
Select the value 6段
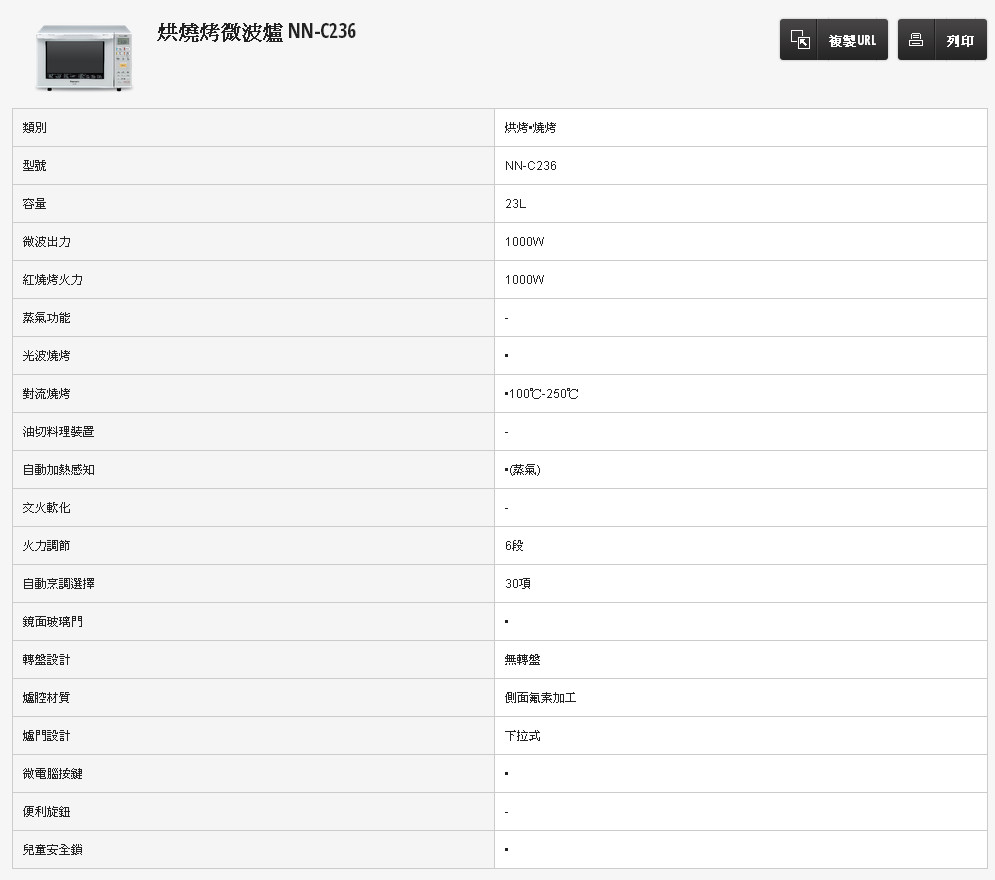514,546
